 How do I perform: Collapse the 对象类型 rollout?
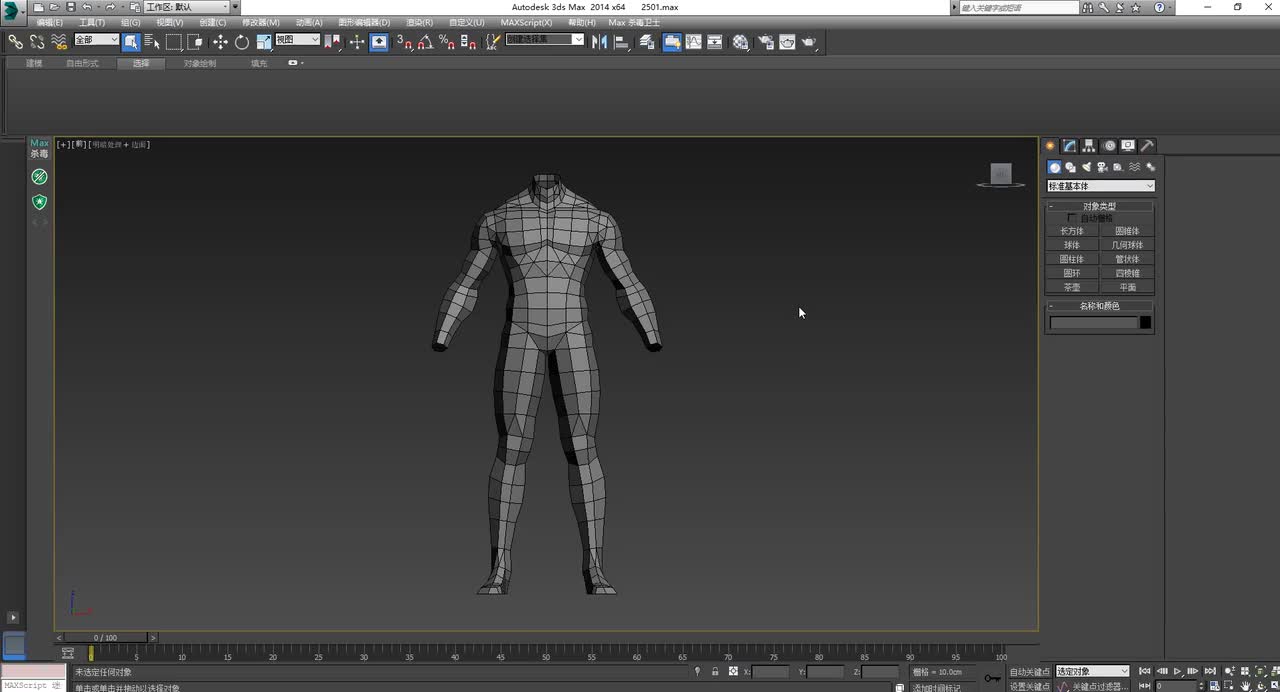1099,206
